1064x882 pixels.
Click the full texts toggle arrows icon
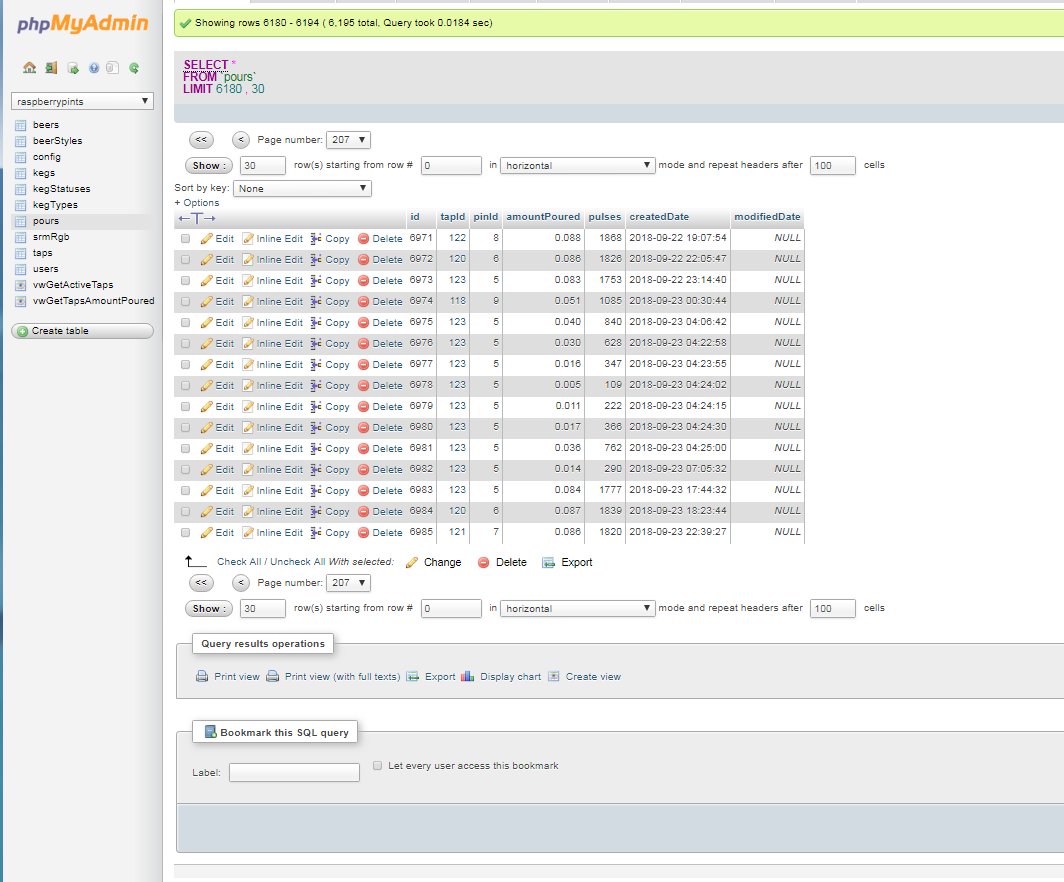(197, 218)
